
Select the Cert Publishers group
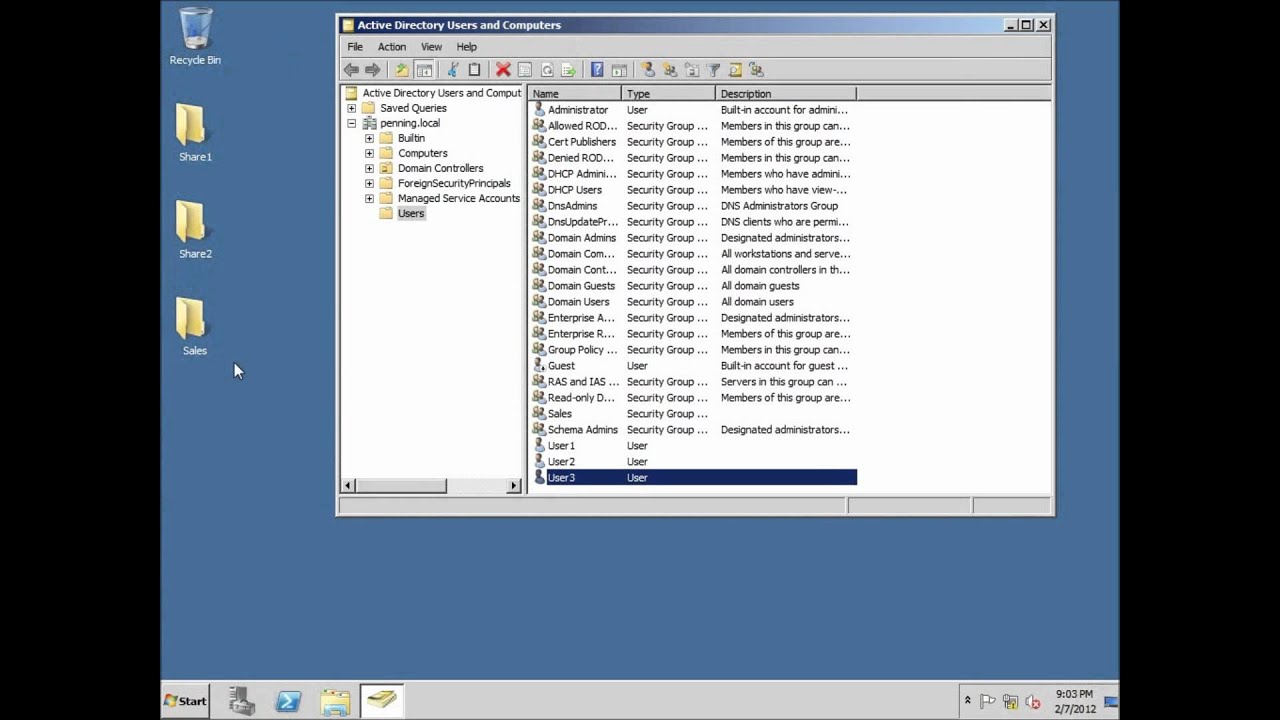click(693, 142)
